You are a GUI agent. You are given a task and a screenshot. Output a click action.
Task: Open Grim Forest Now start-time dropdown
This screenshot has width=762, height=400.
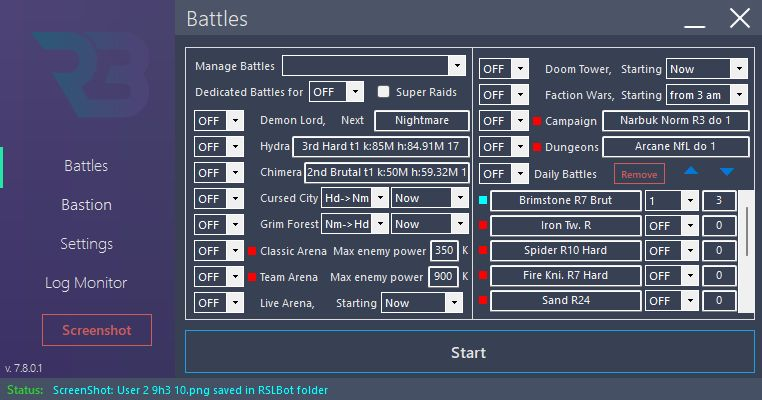(x=430, y=224)
